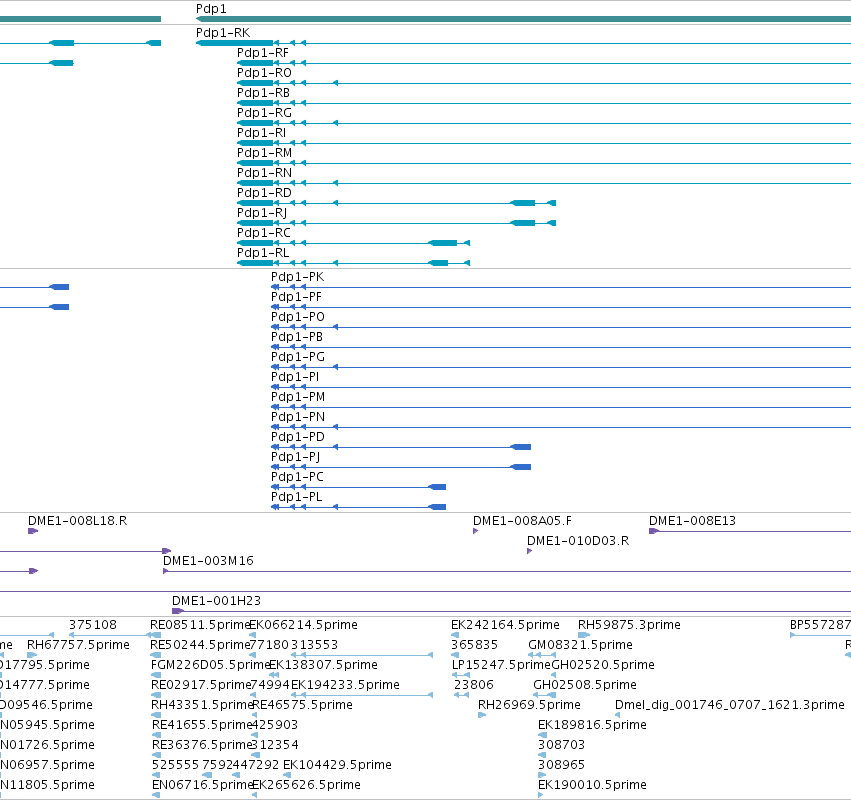Click EST GH02520.5prime label
This screenshot has height=800, width=851.
(x=603, y=665)
